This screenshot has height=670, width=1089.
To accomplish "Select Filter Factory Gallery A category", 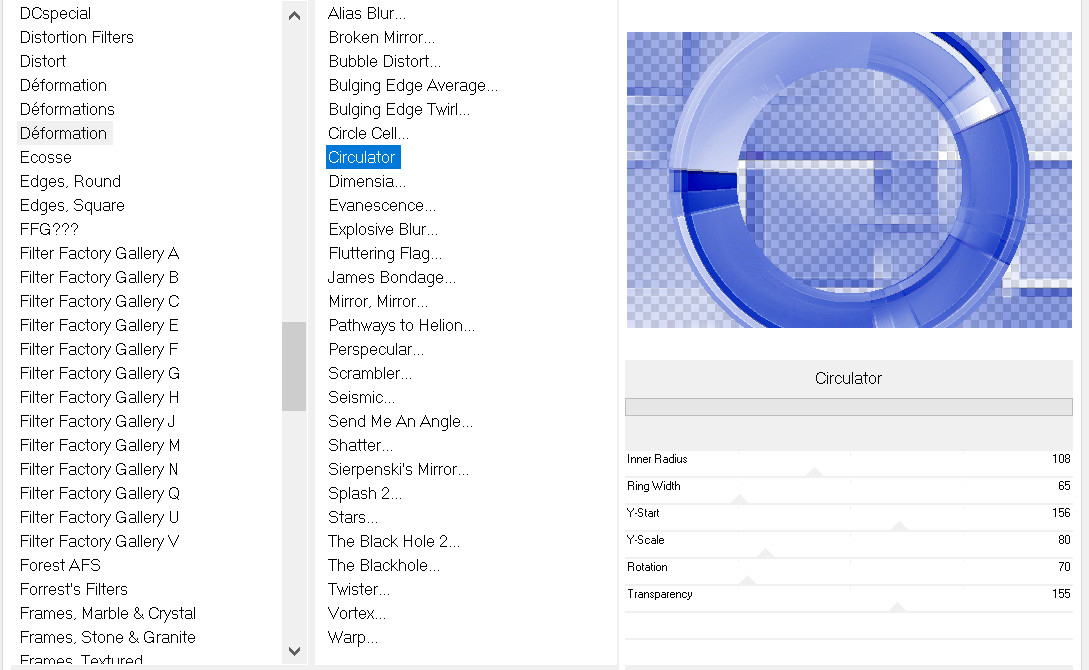I will pos(99,253).
